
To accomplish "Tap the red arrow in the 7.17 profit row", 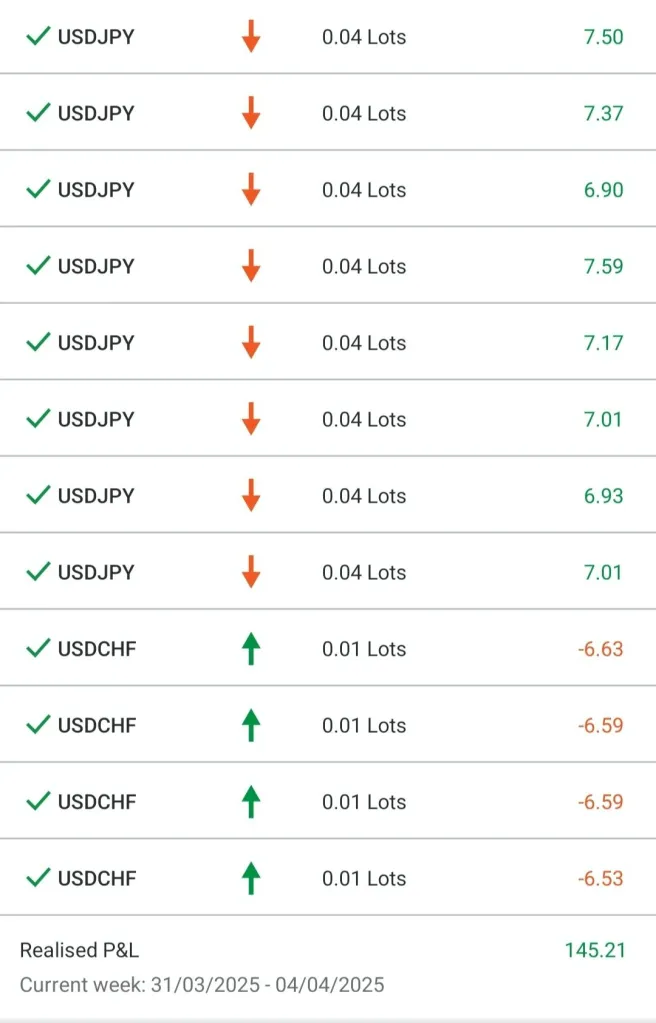I will 251,343.
